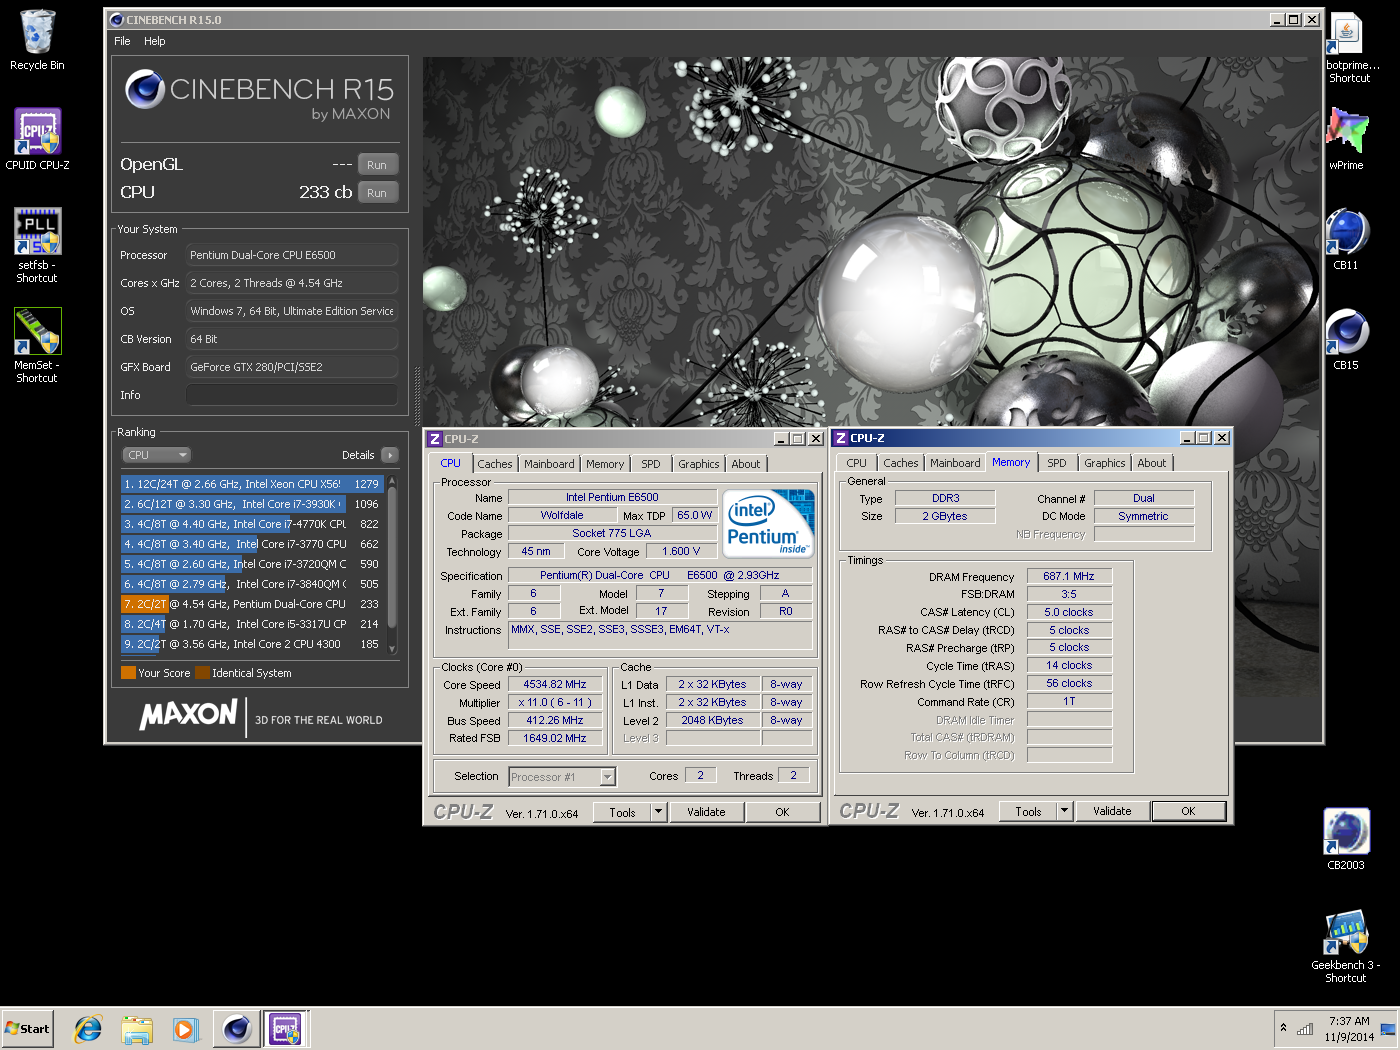The height and width of the screenshot is (1050, 1400).
Task: Switch to CPU tab in right CPU-Z
Action: pyautogui.click(x=856, y=463)
